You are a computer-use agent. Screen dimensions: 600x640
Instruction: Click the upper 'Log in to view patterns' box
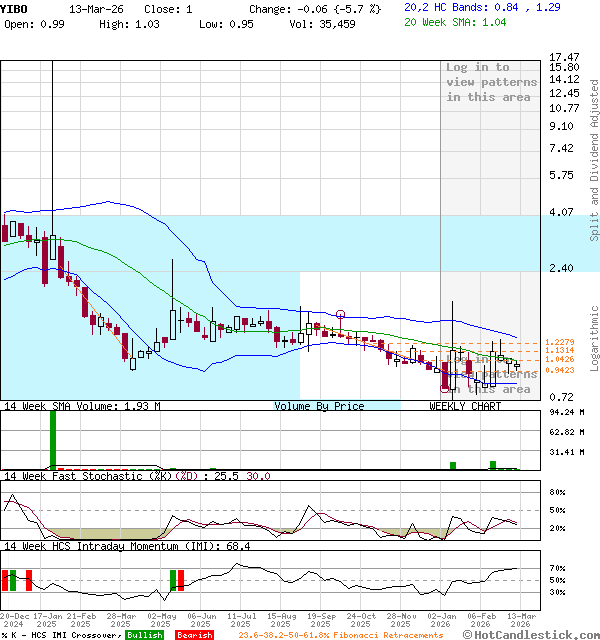[490, 82]
